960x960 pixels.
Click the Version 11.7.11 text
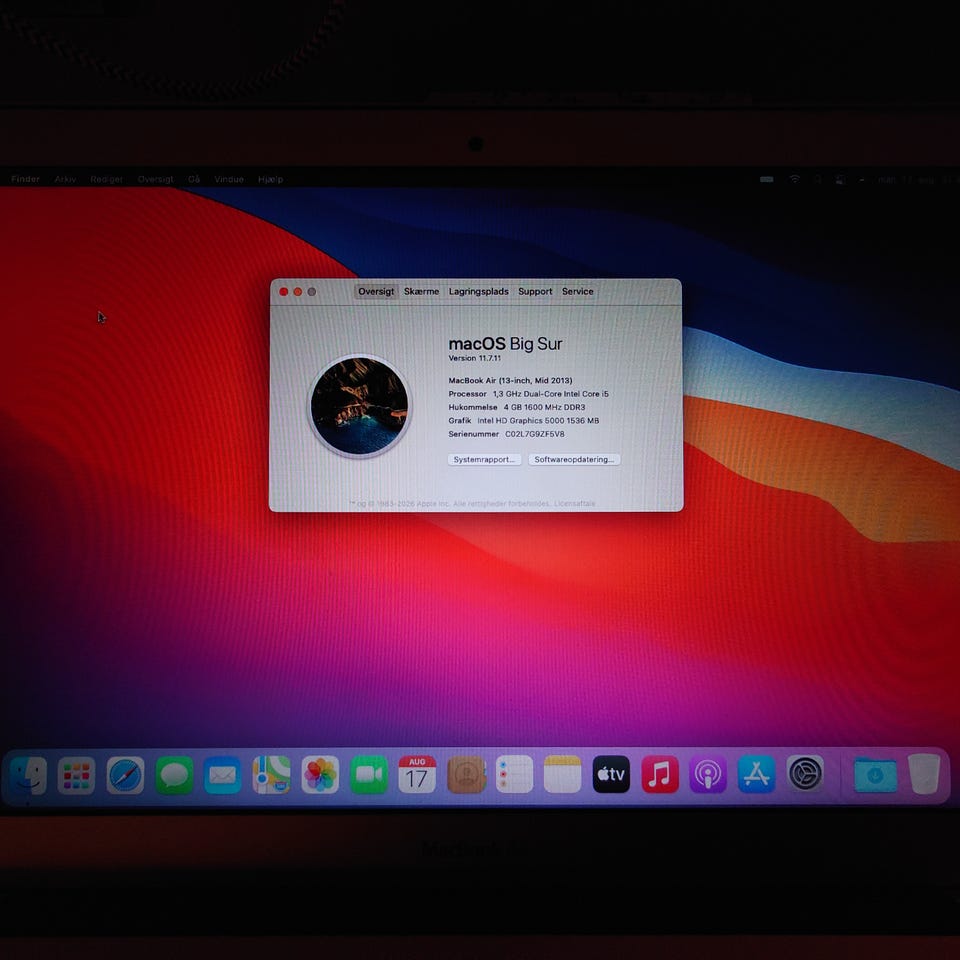[474, 358]
